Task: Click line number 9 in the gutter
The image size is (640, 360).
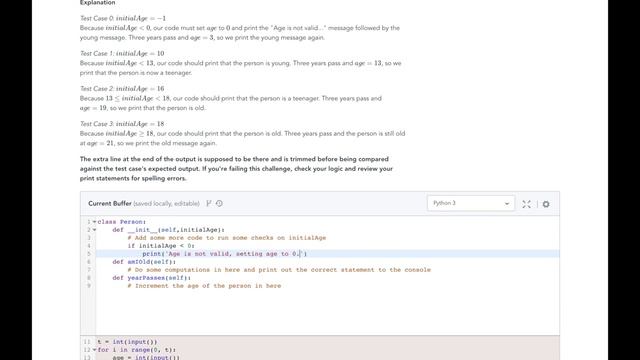Action: (x=89, y=286)
